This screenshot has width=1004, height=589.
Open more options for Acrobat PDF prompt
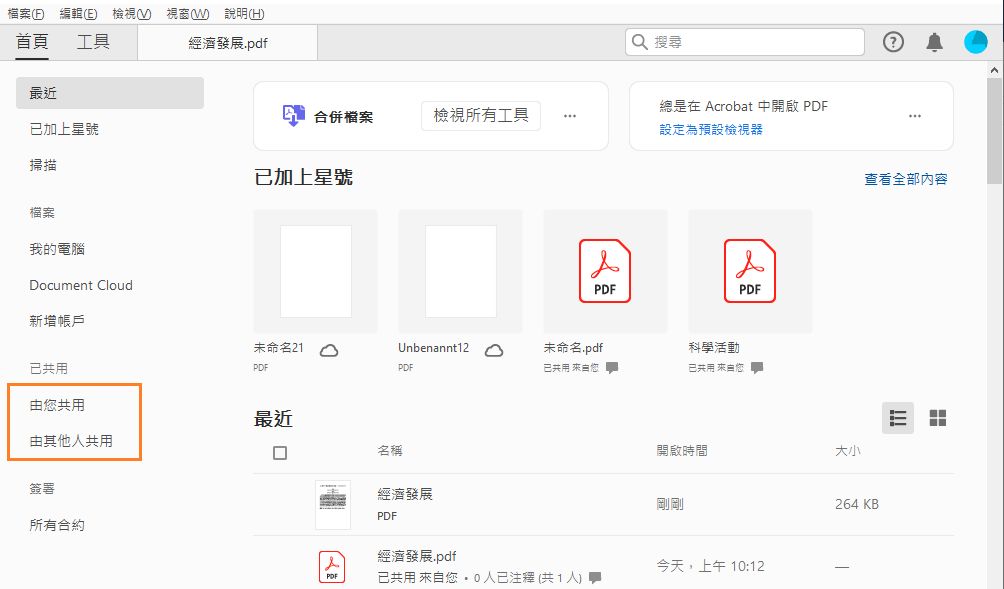(914, 116)
